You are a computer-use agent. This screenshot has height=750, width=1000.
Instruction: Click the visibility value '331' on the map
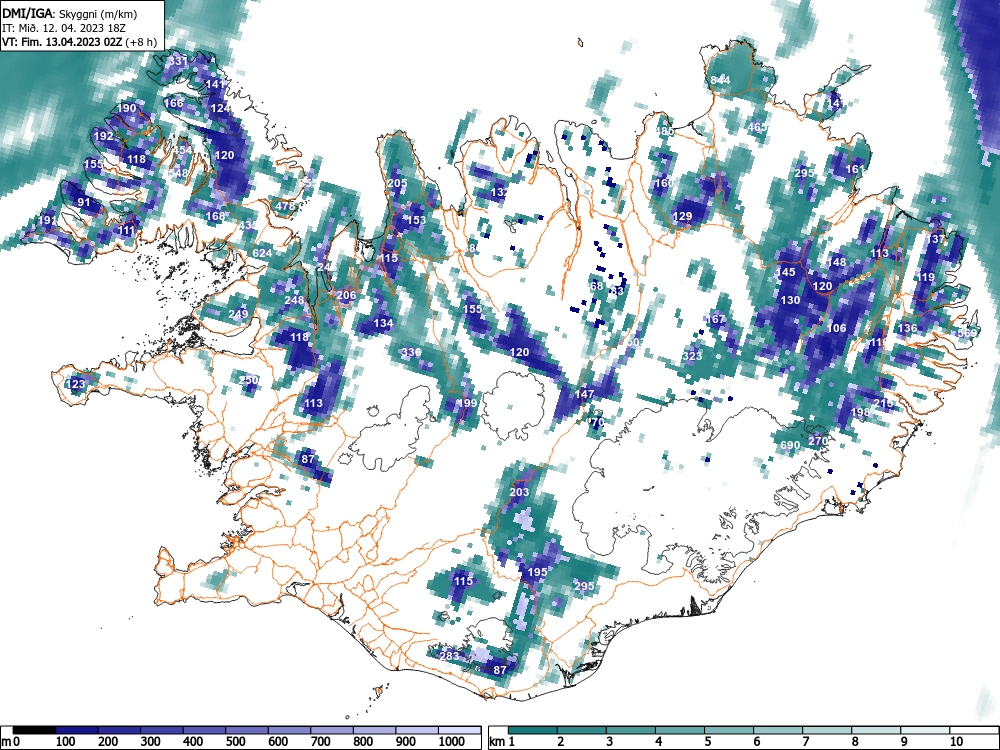click(x=178, y=61)
